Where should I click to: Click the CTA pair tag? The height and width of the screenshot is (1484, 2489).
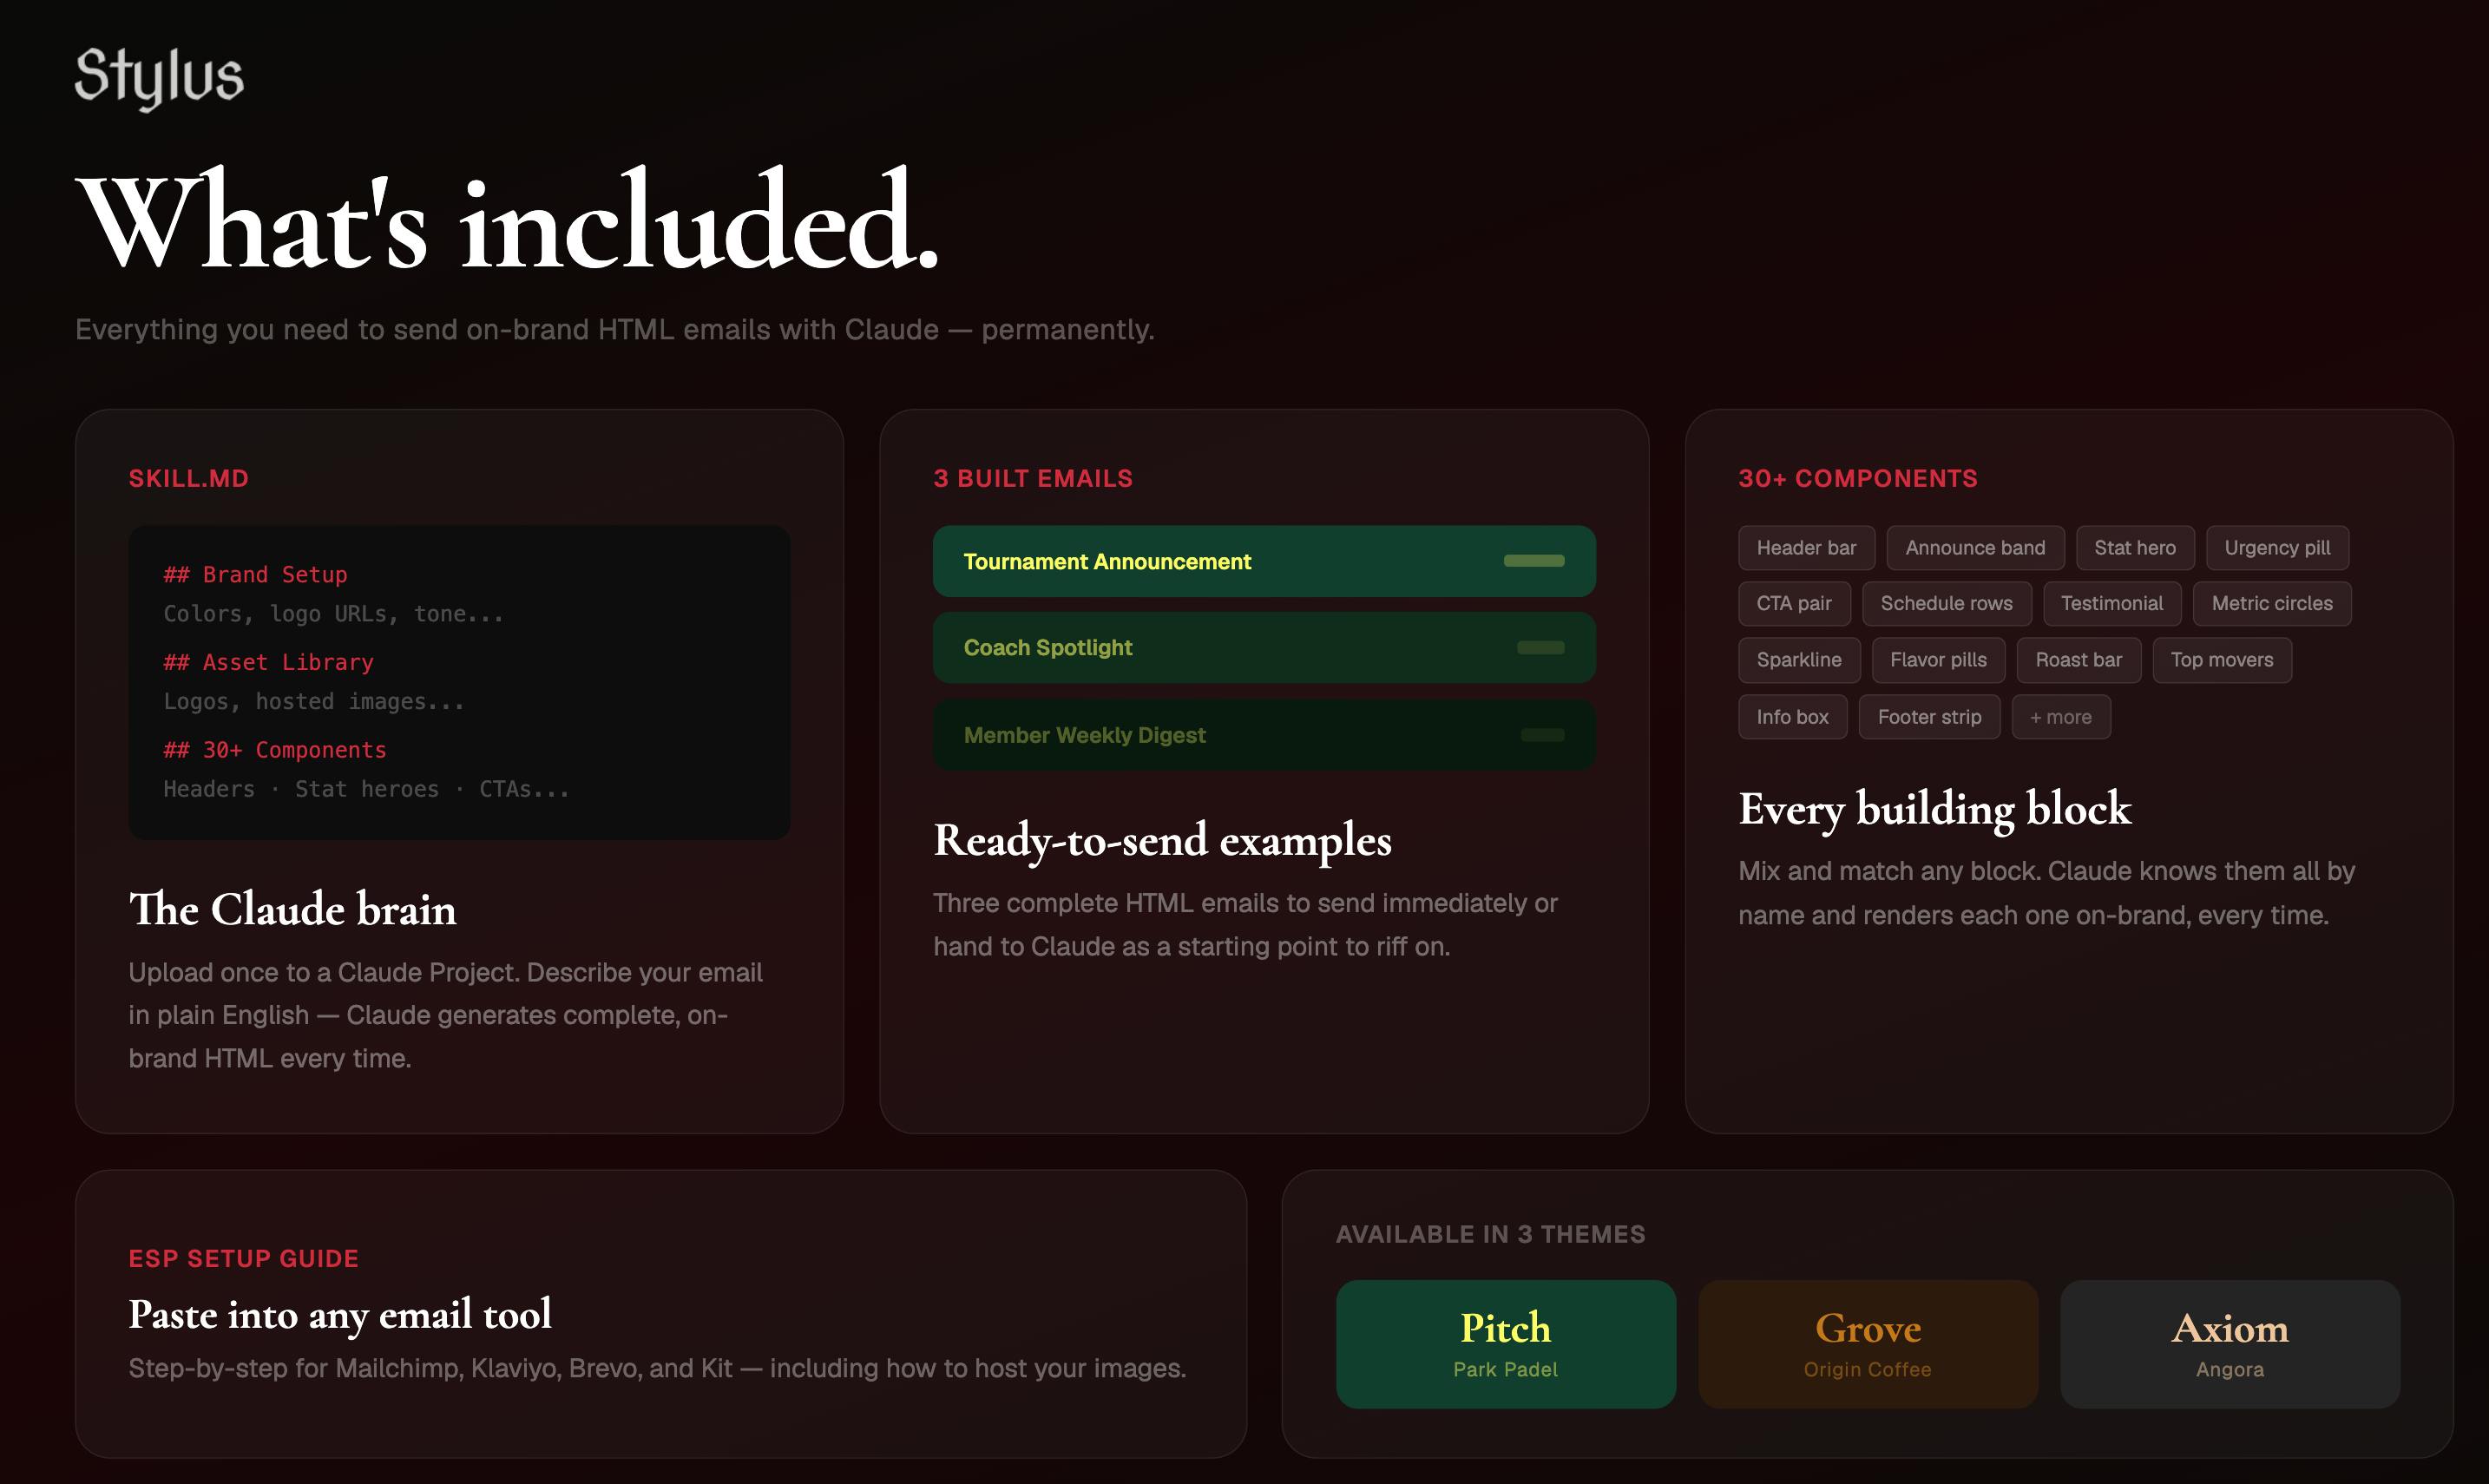1794,604
